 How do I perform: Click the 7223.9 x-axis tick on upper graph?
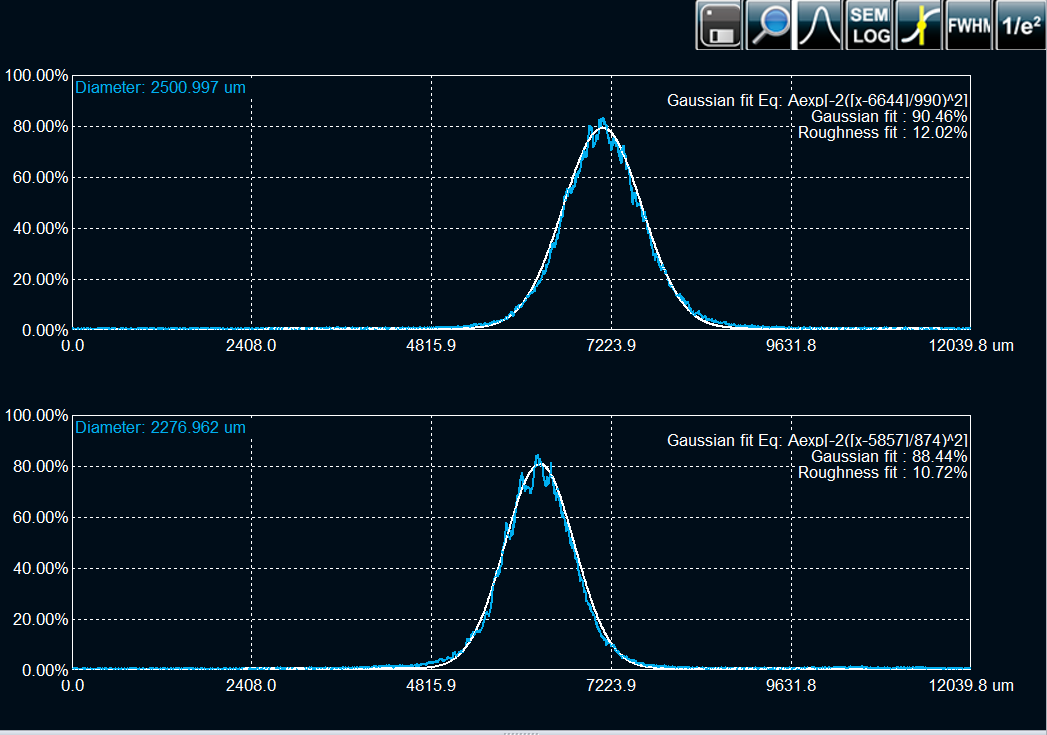(x=611, y=346)
